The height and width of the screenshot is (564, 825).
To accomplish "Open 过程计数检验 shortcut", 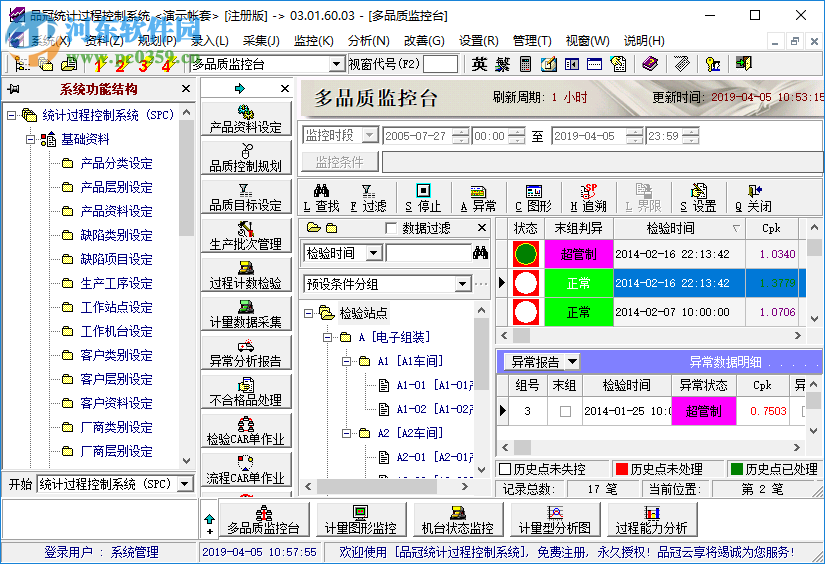I will pyautogui.click(x=246, y=275).
